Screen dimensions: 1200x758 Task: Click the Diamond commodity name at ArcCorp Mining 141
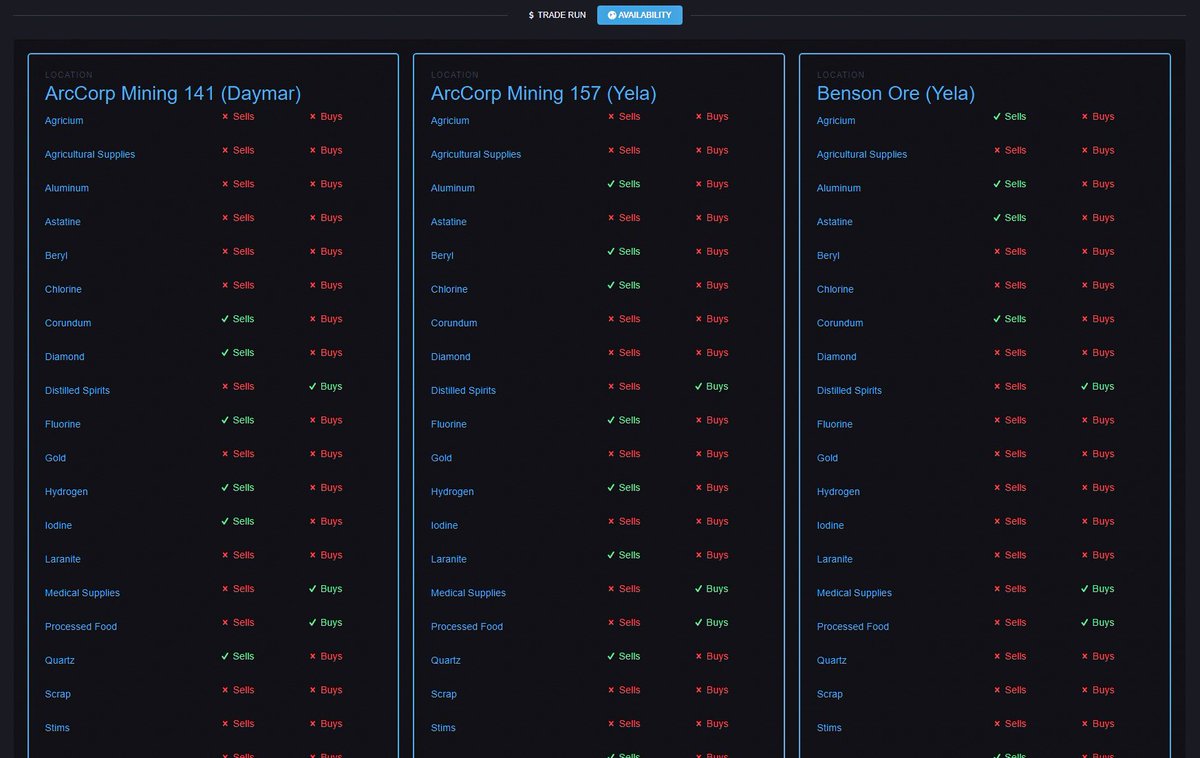click(64, 356)
